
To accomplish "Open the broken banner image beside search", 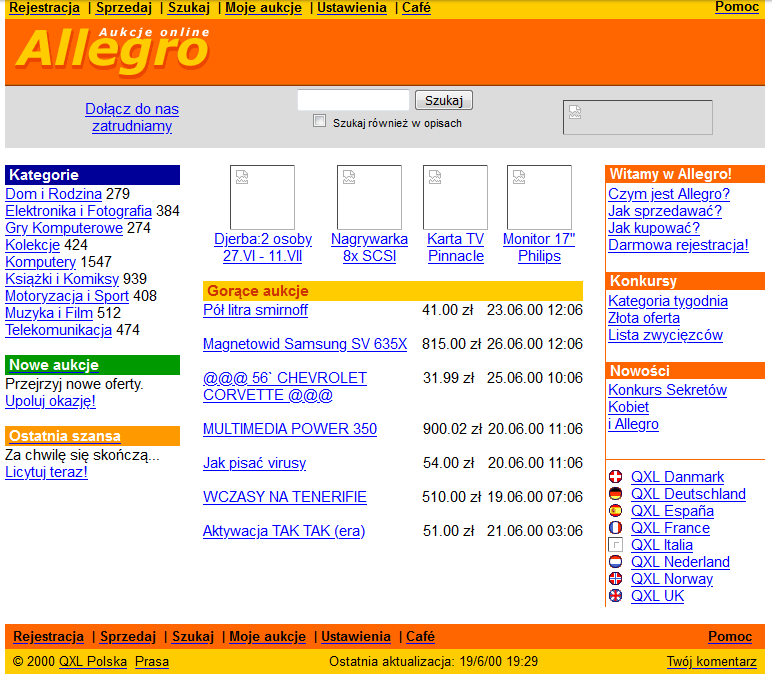I will [x=638, y=117].
